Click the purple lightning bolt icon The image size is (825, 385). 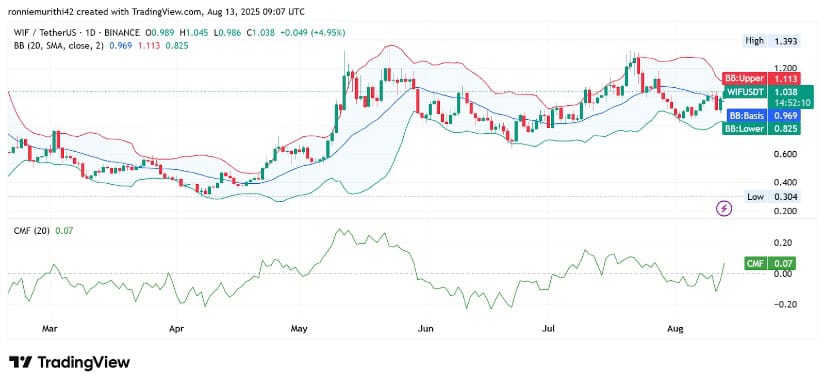[725, 209]
